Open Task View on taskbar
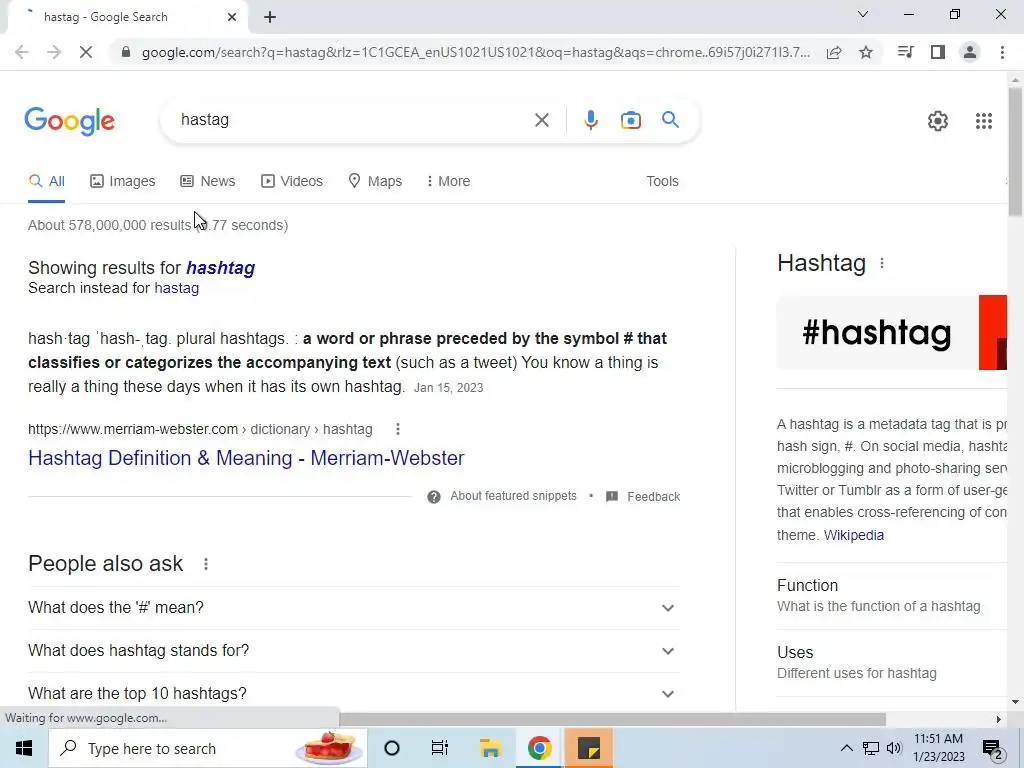Screen dimensions: 1024x768 440,748
